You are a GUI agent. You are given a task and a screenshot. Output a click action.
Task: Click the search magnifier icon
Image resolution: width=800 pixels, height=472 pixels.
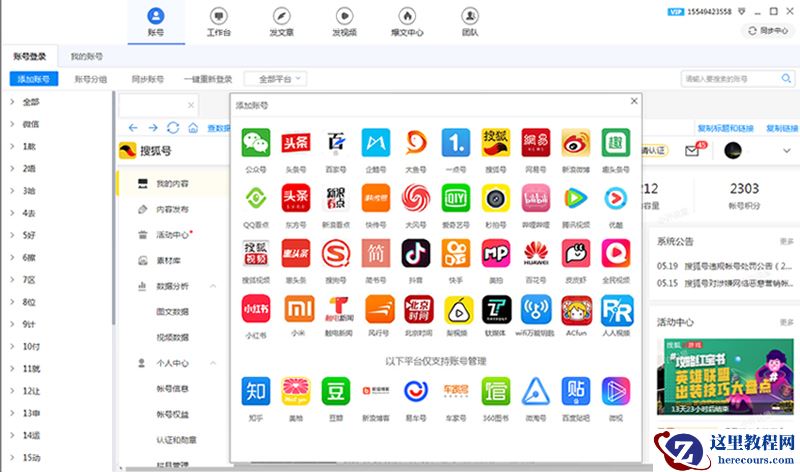(786, 79)
